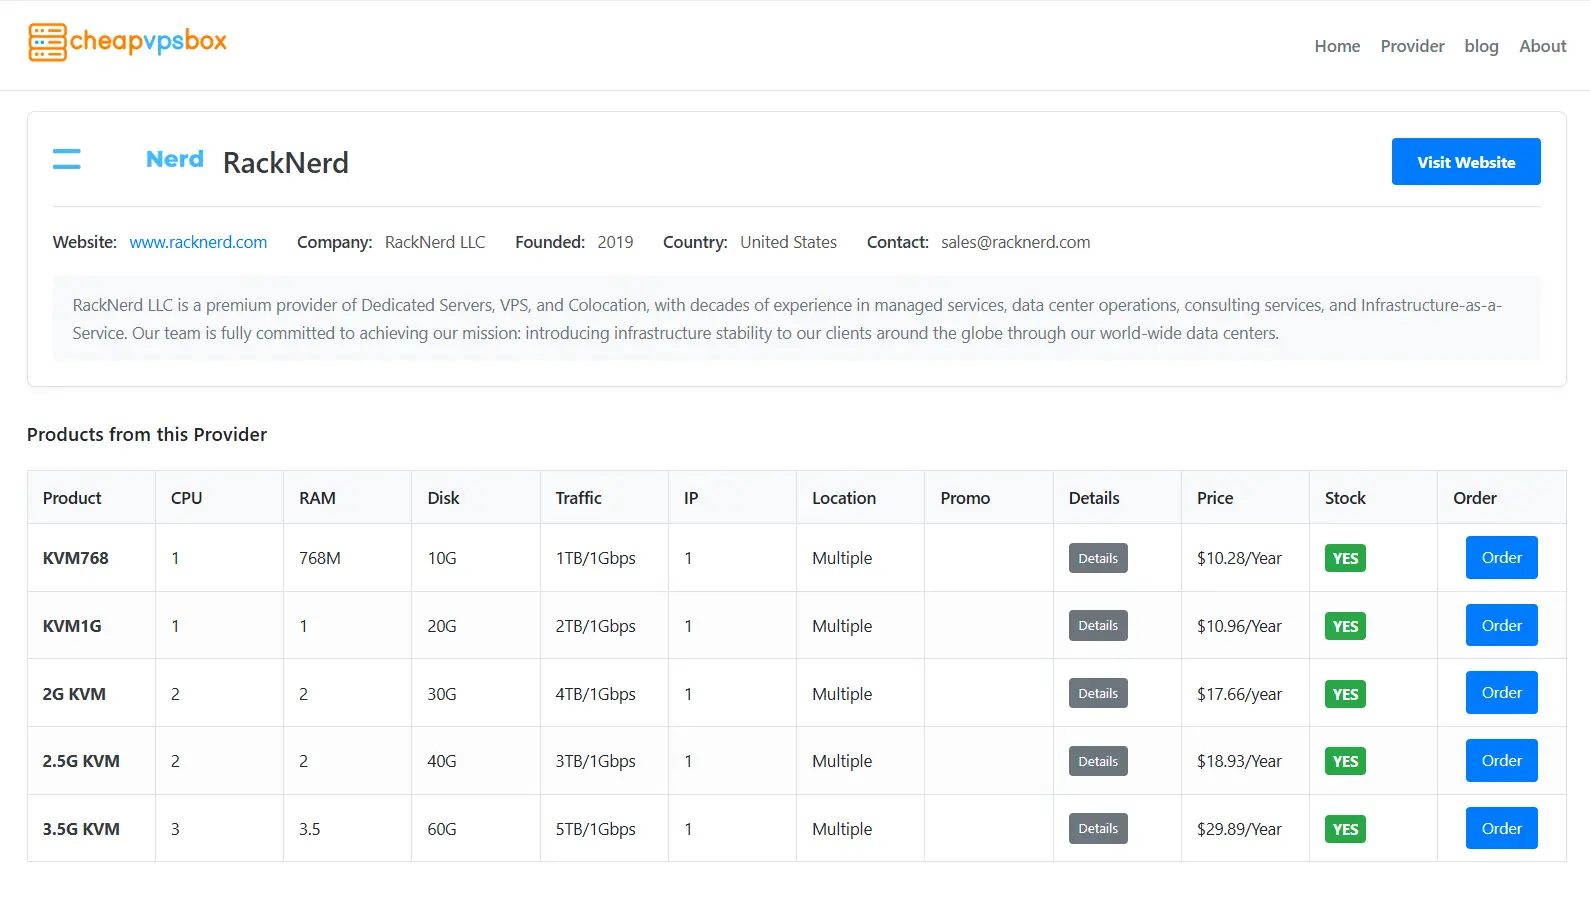Screen dimensions: 1590x907
Task: Click the sales@racknerd.com contact text
Action: (x=1015, y=242)
